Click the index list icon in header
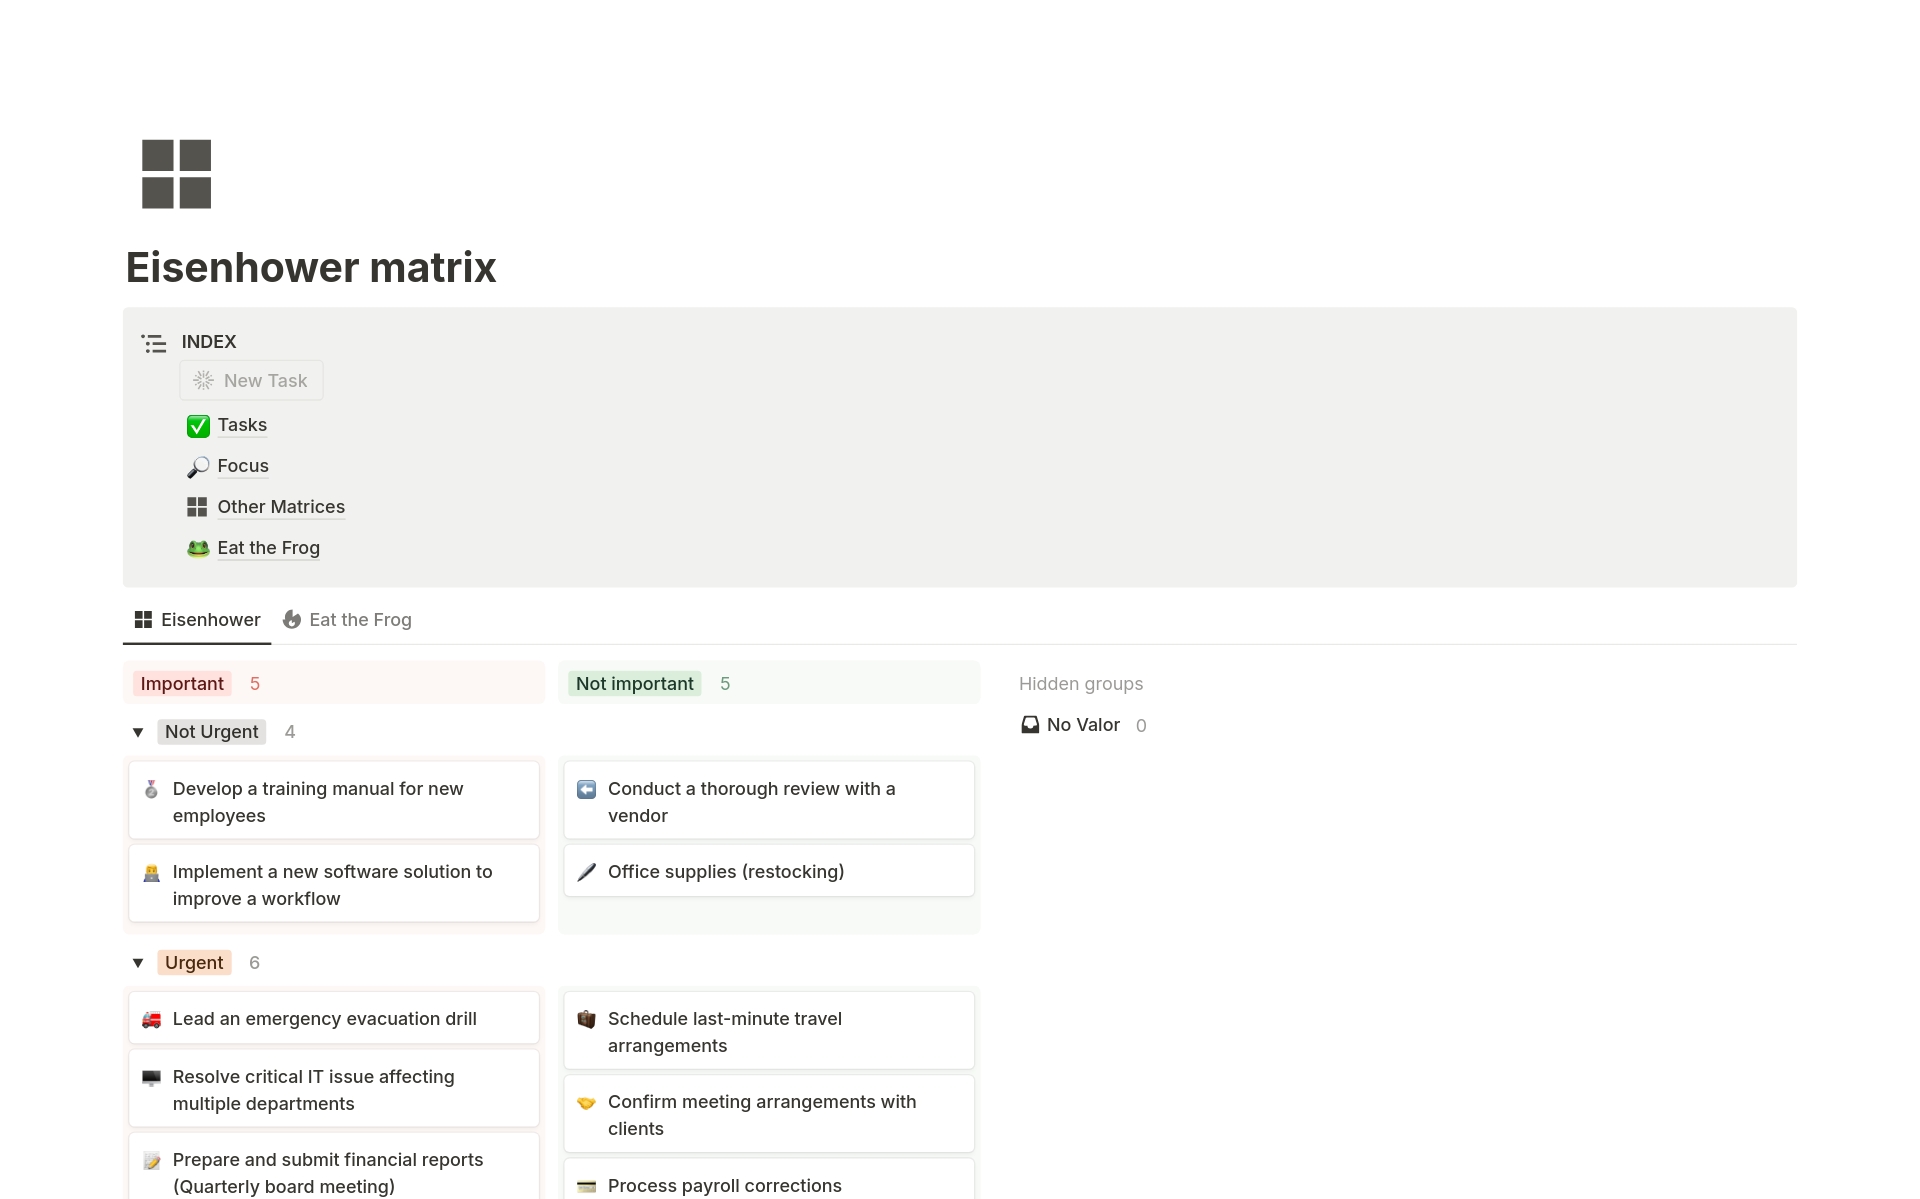 coord(153,341)
